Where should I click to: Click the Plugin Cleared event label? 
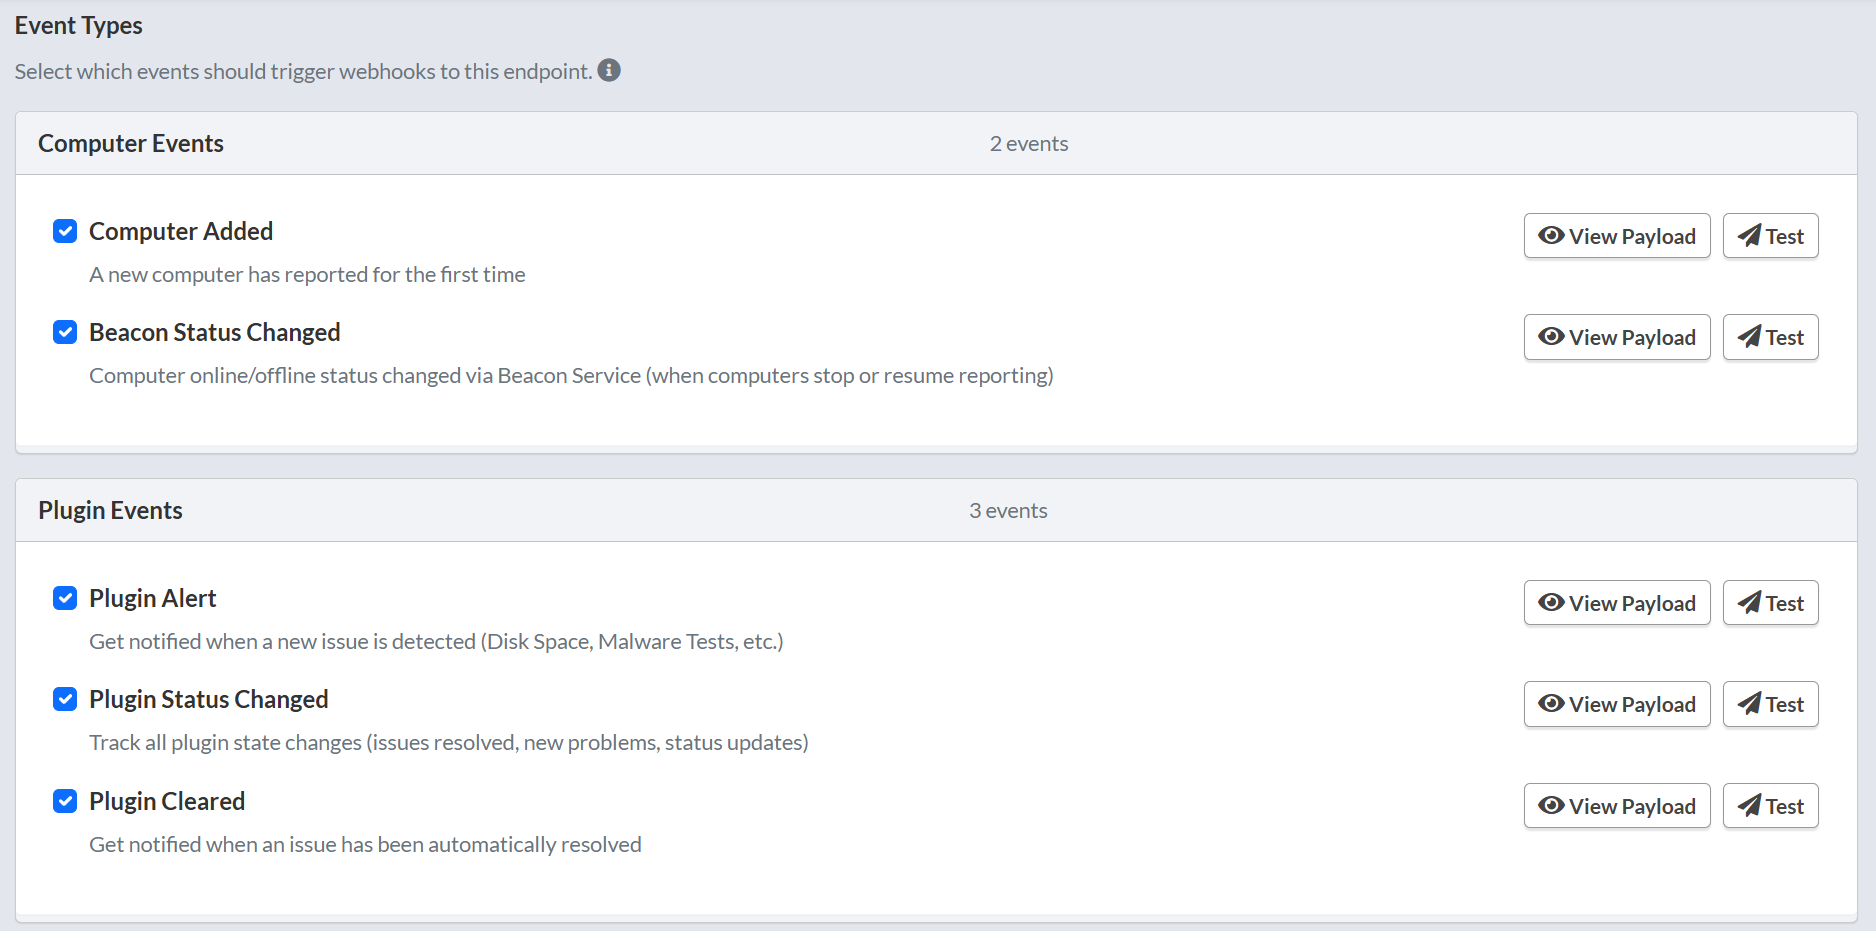[167, 802]
